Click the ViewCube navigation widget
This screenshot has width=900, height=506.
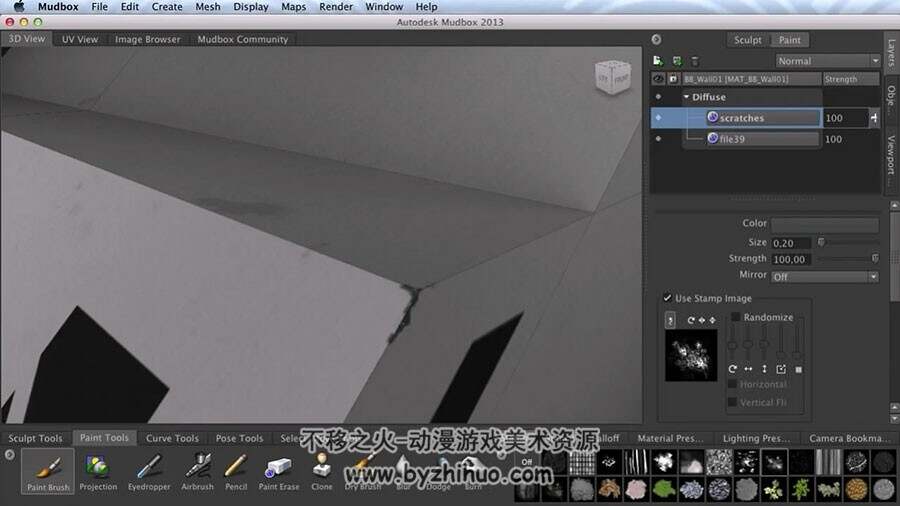click(612, 76)
